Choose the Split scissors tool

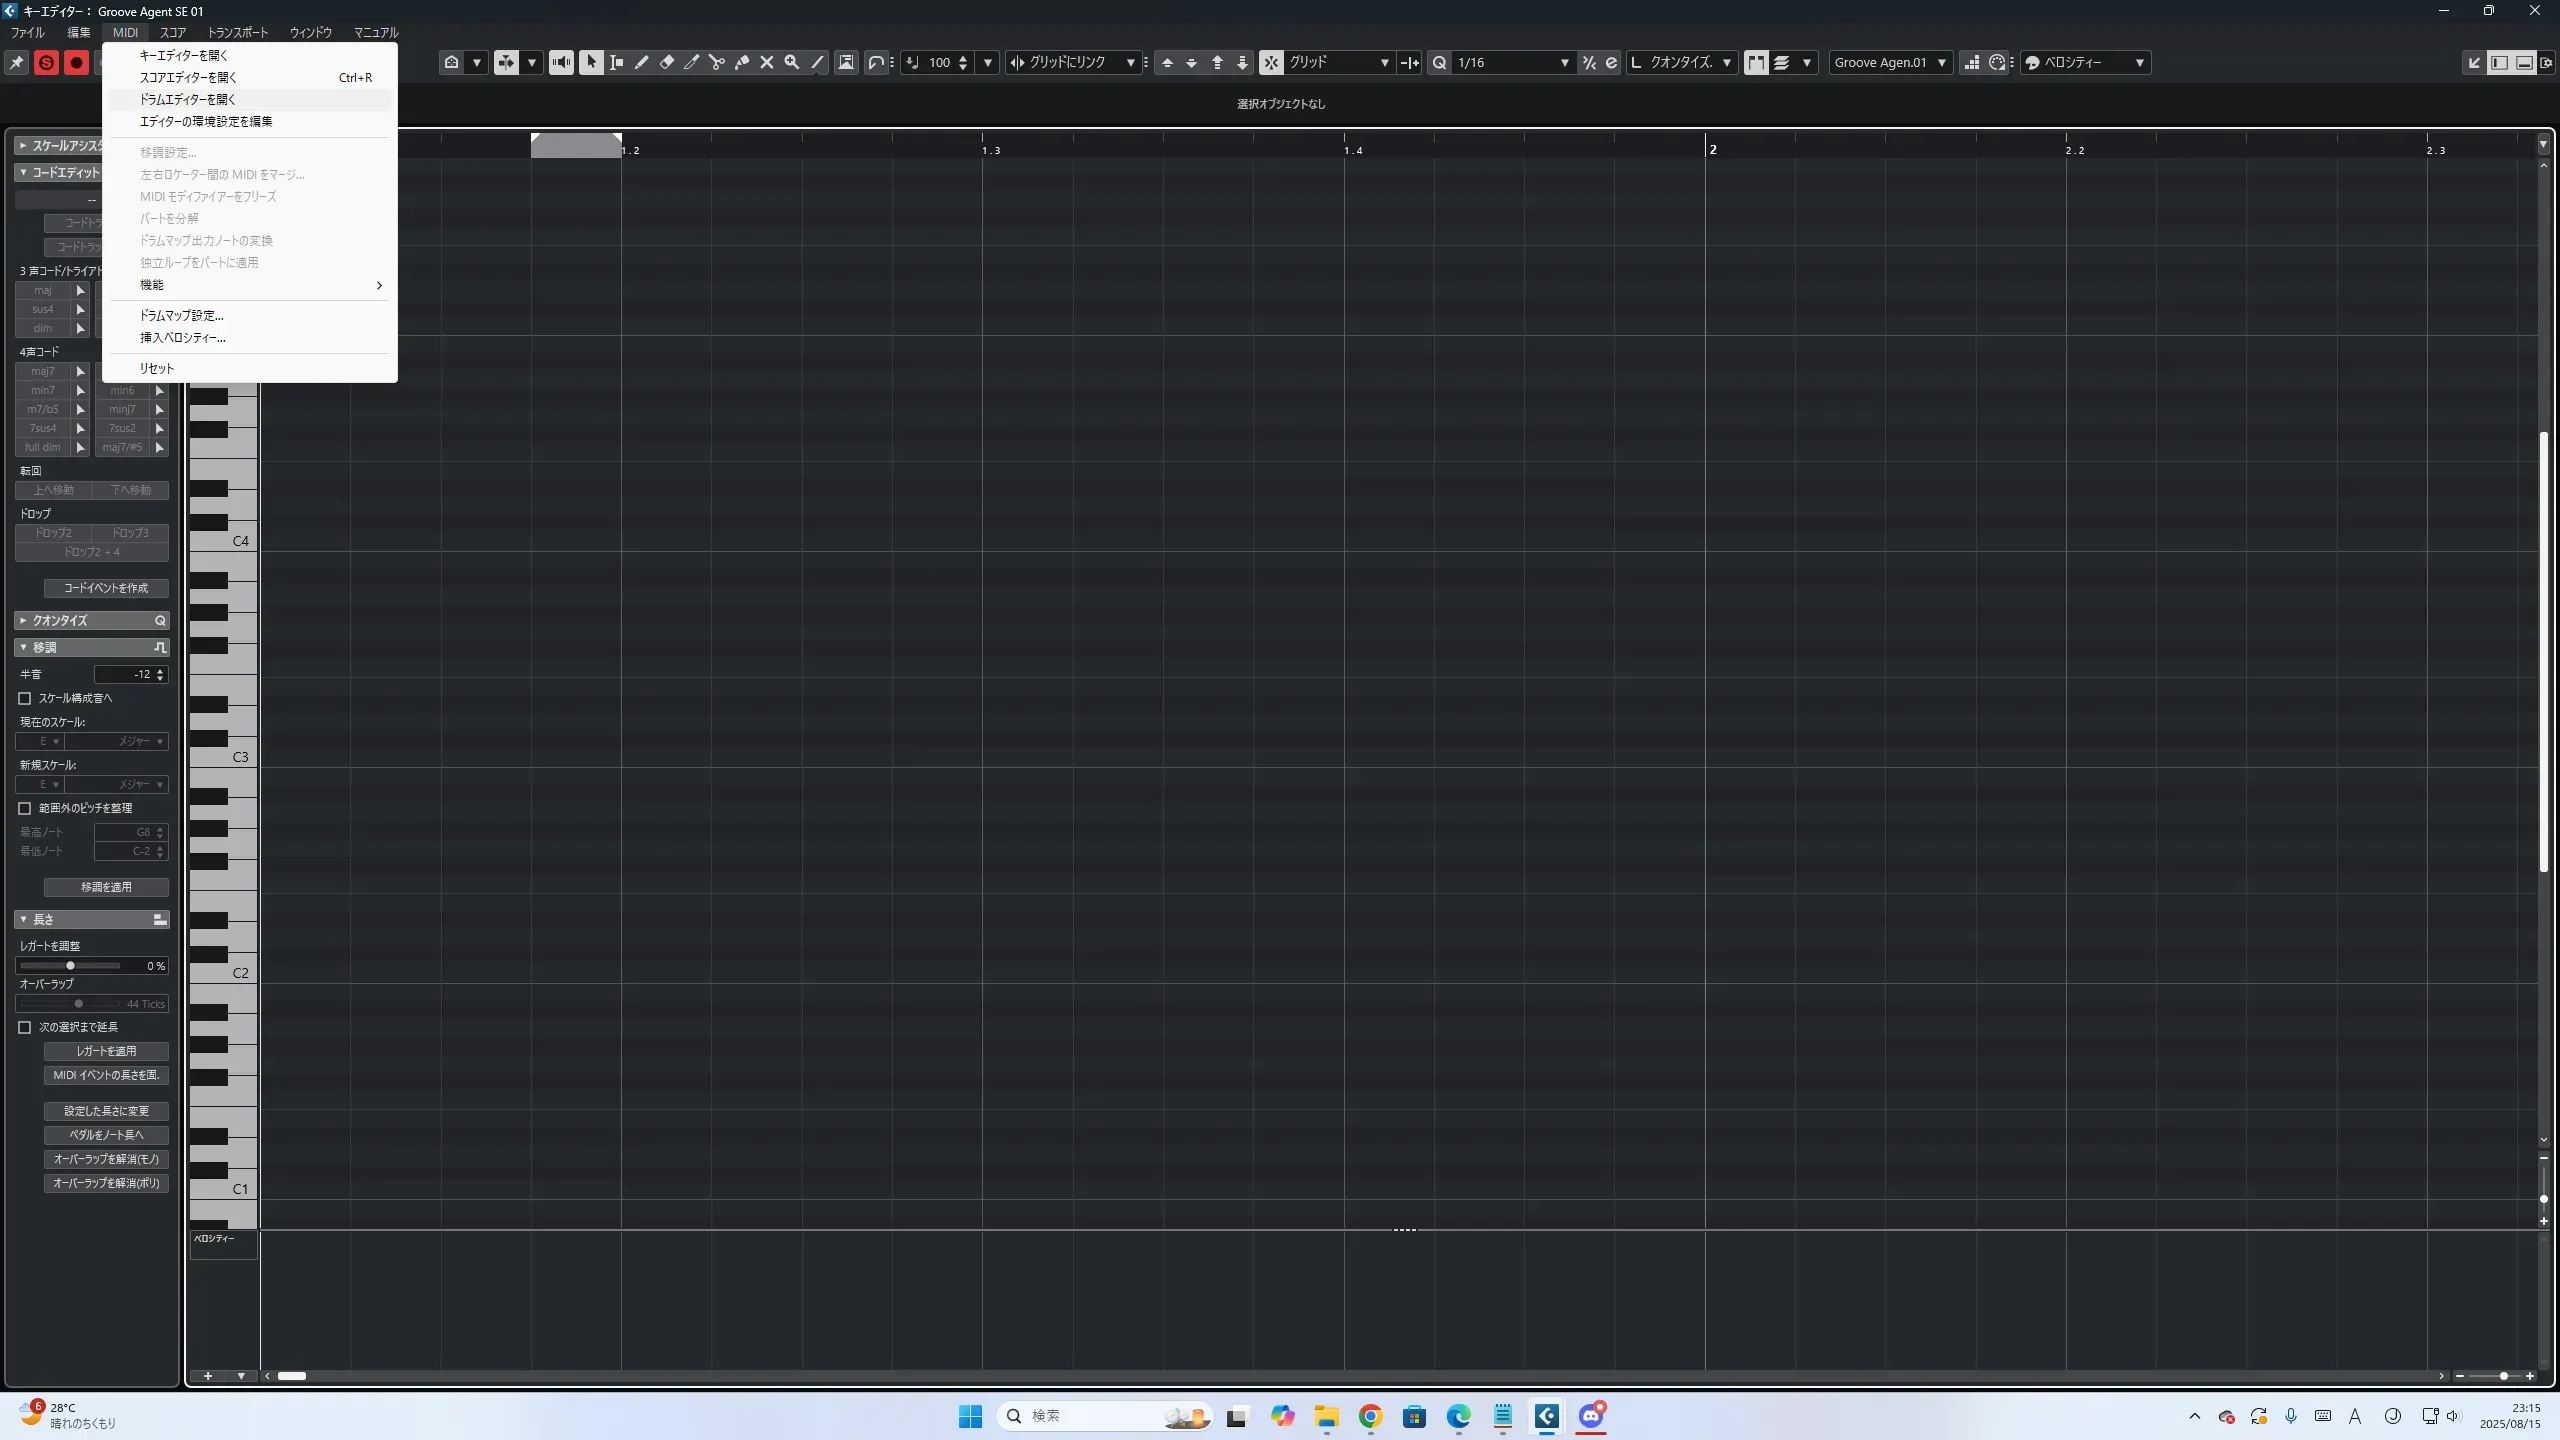(717, 62)
